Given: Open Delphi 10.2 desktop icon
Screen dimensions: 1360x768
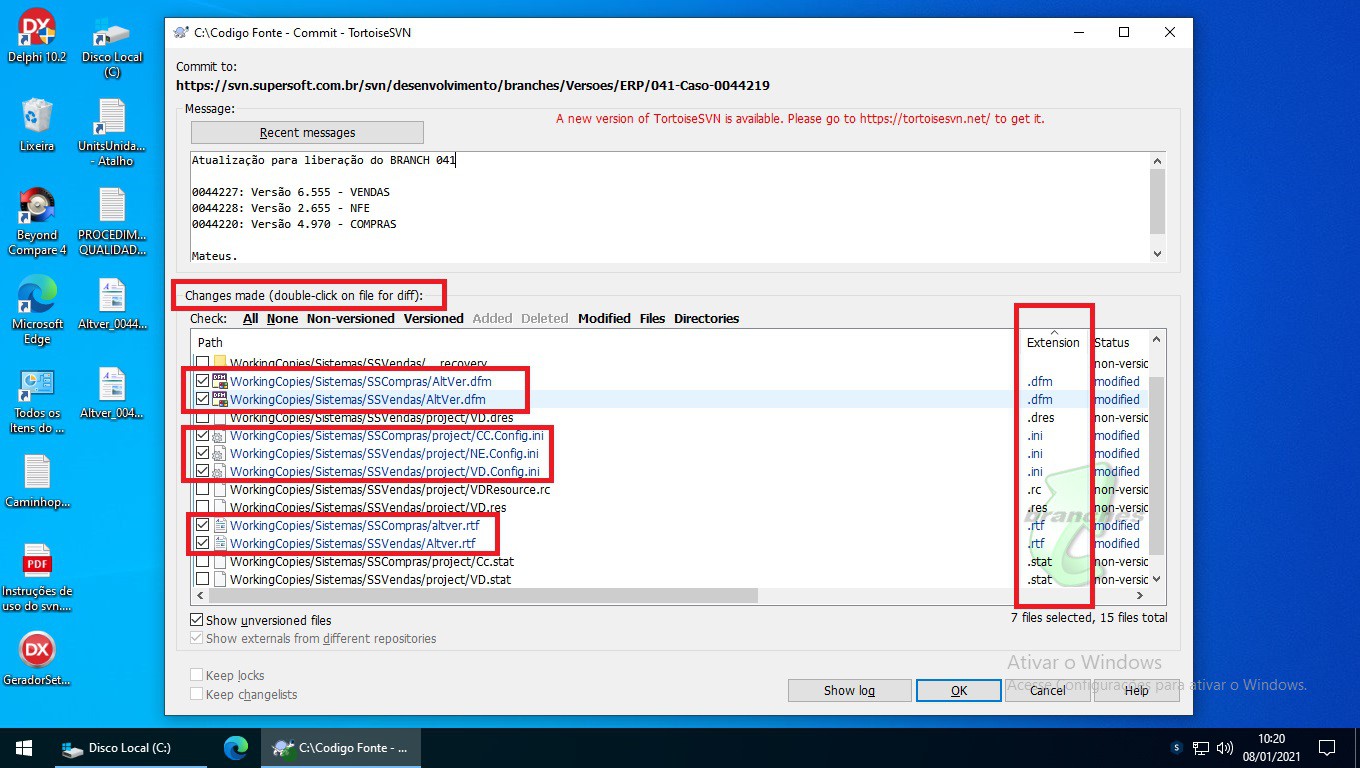Looking at the screenshot, I should click(x=37, y=30).
